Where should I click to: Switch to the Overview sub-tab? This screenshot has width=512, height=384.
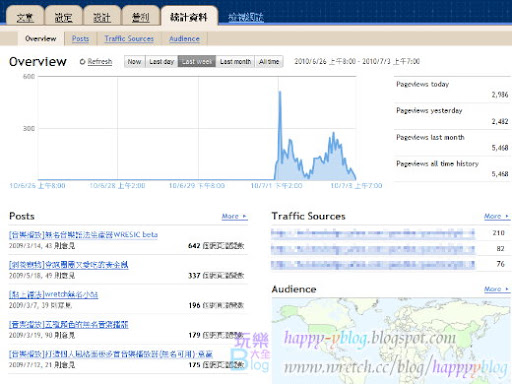(x=41, y=38)
